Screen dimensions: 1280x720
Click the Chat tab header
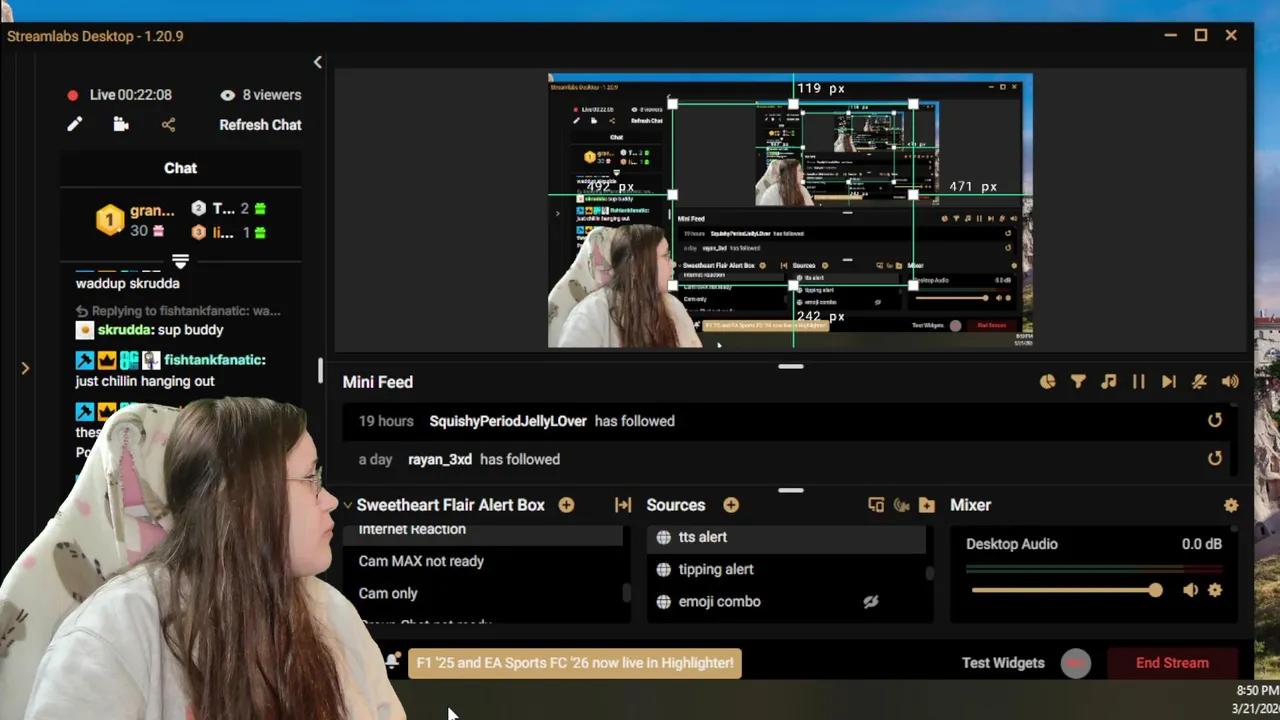pos(180,168)
